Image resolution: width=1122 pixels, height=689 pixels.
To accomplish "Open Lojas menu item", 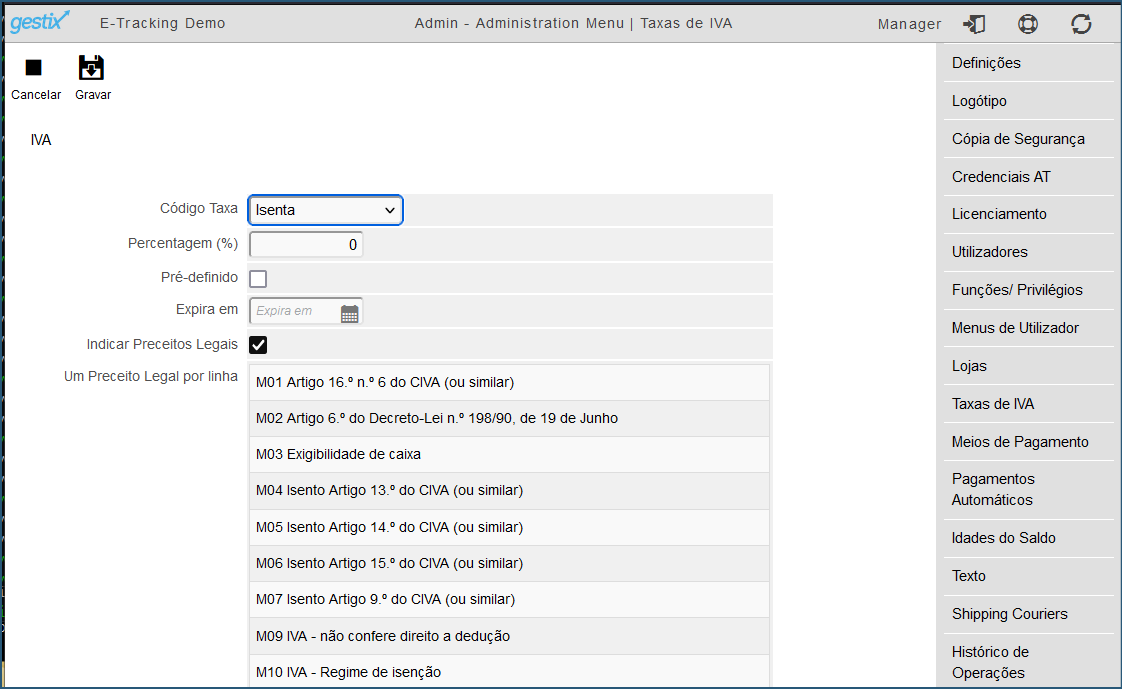I will pyautogui.click(x=1028, y=366).
